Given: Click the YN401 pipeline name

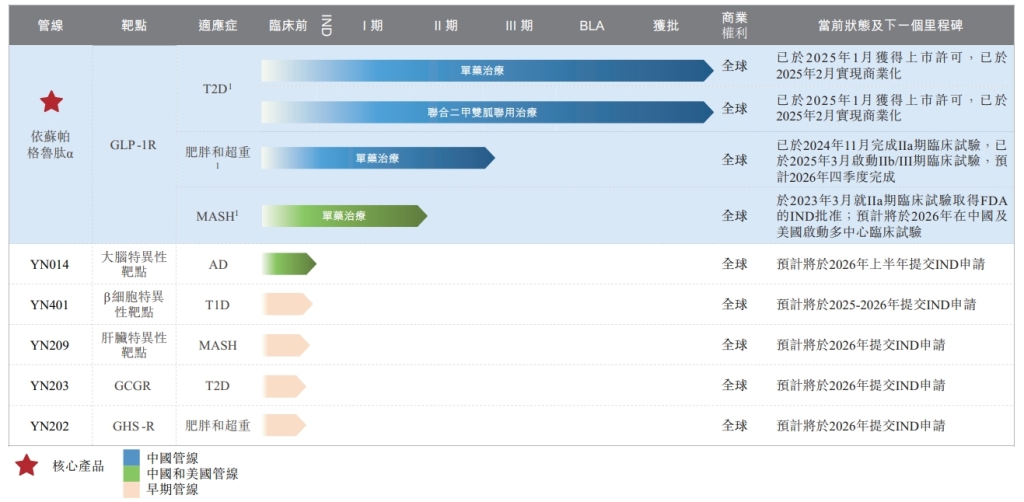Looking at the screenshot, I should (x=49, y=305).
